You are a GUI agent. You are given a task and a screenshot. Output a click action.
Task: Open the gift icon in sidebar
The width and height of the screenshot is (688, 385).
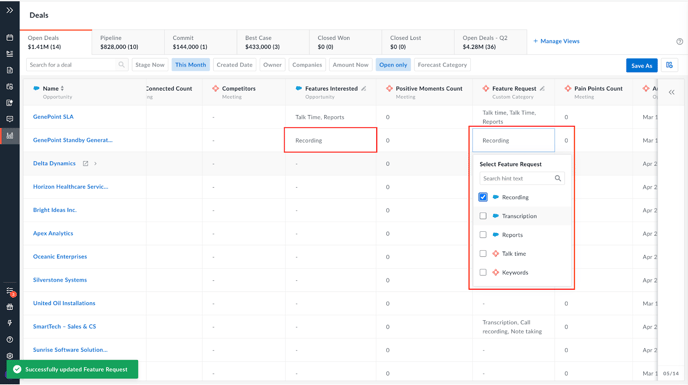coord(10,307)
